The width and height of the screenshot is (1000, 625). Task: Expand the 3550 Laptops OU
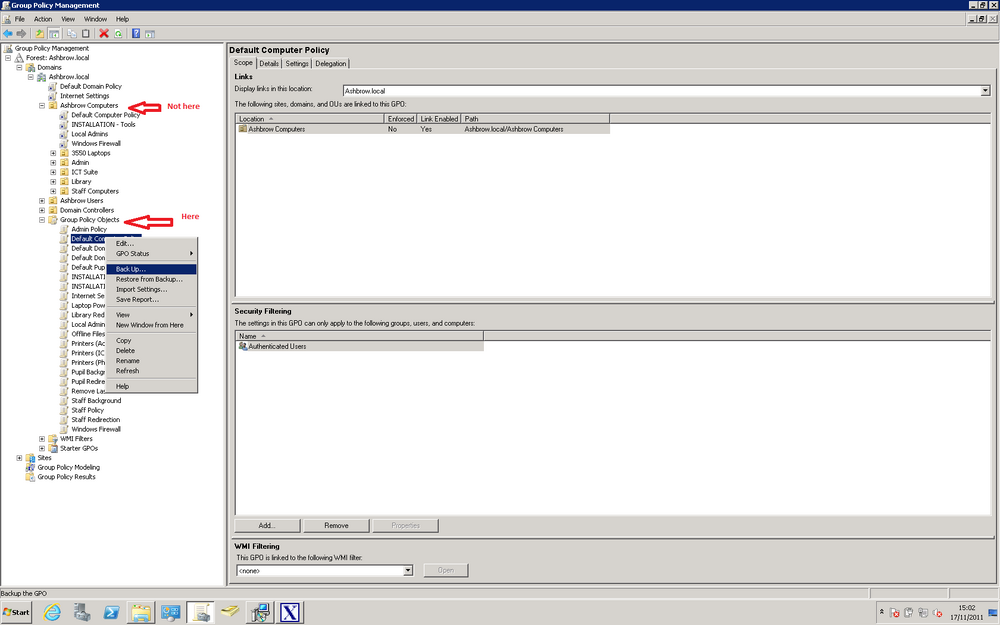(54, 153)
